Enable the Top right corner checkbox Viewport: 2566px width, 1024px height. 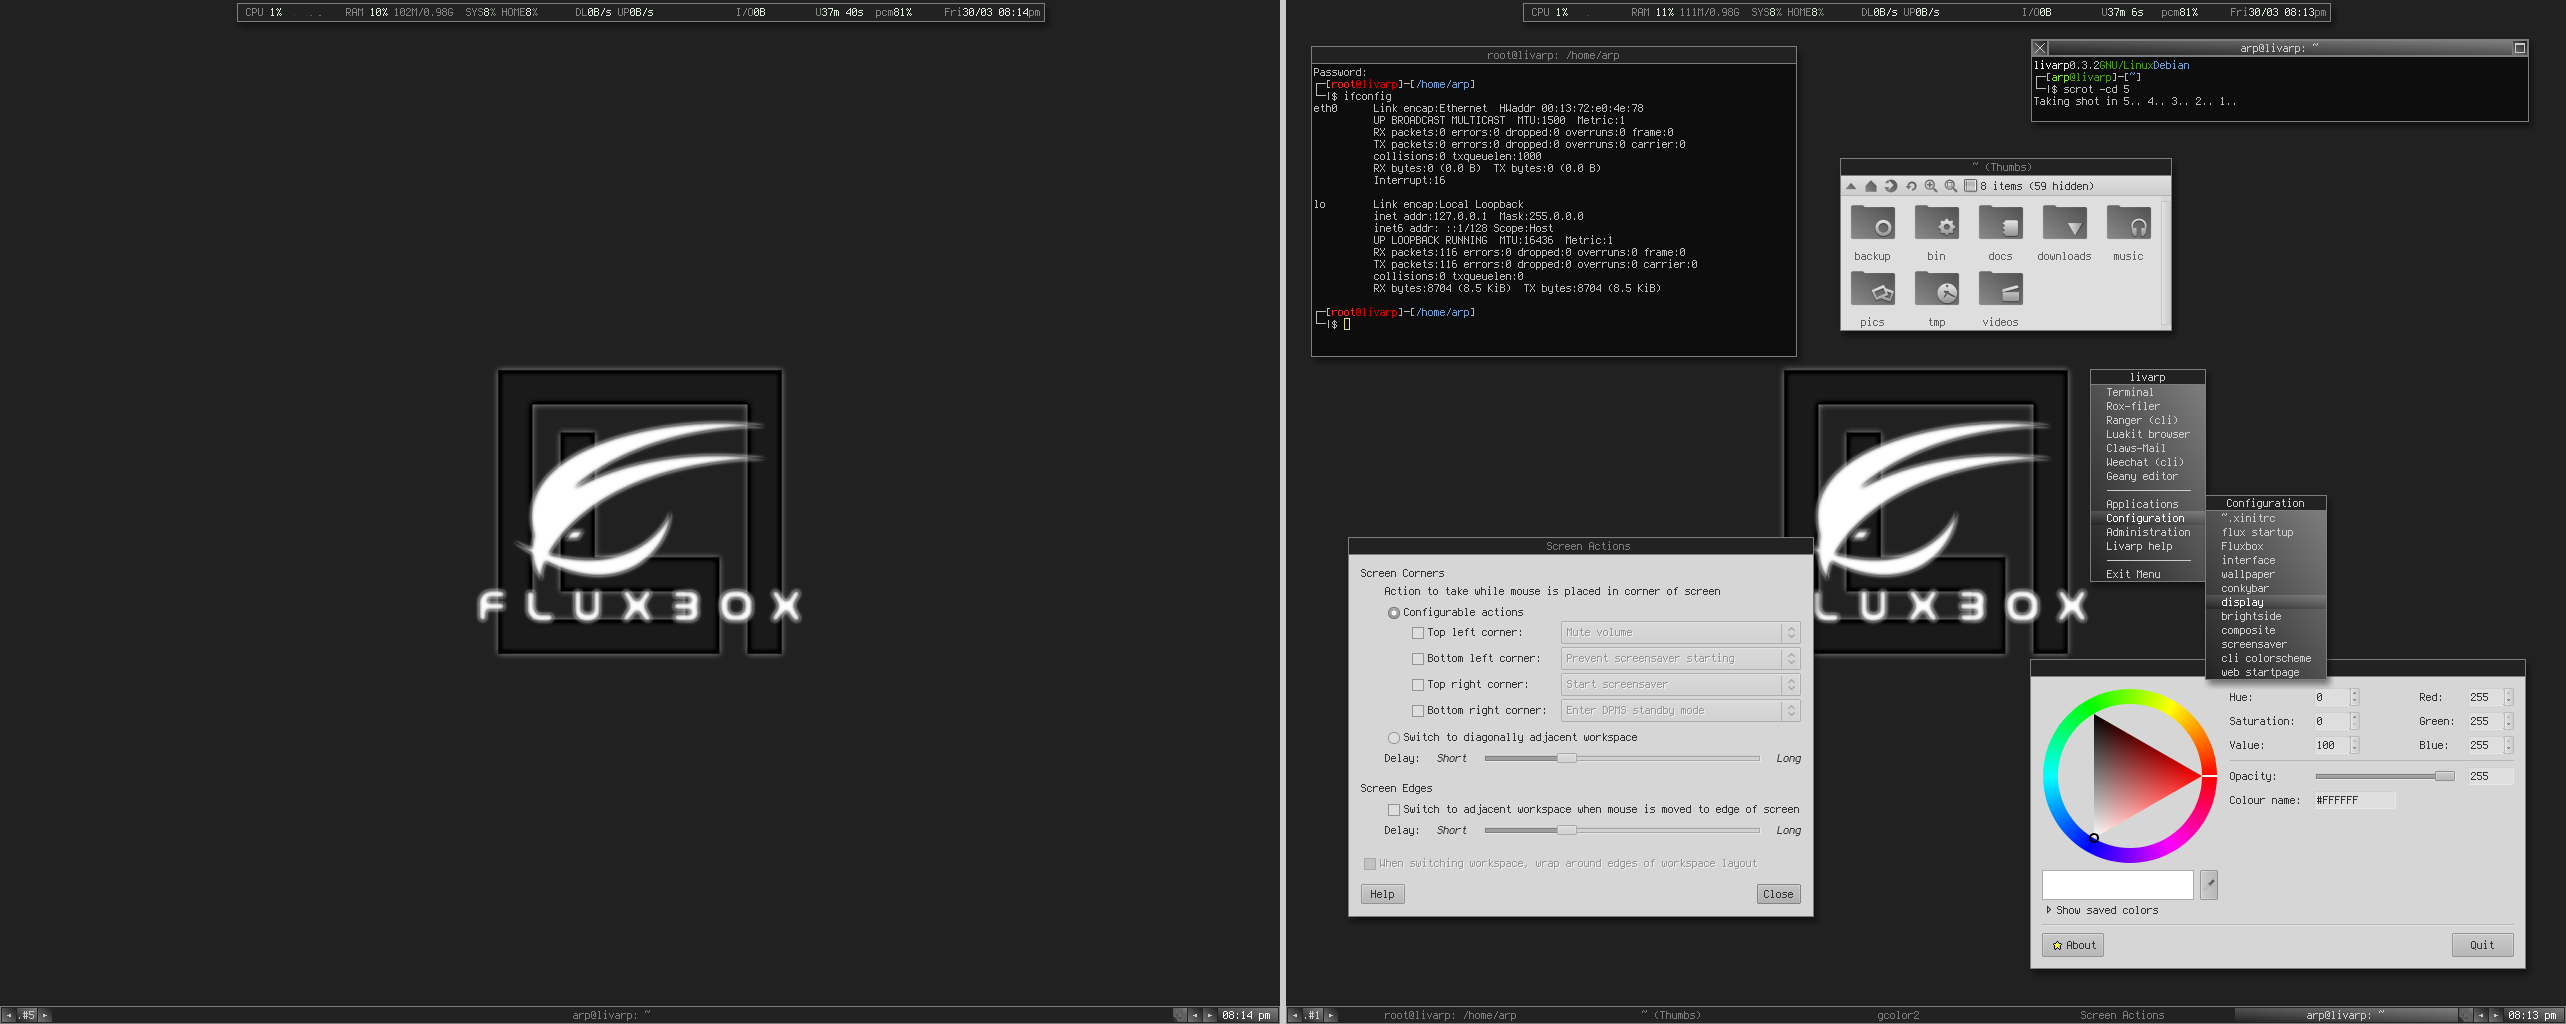[x=1417, y=685]
